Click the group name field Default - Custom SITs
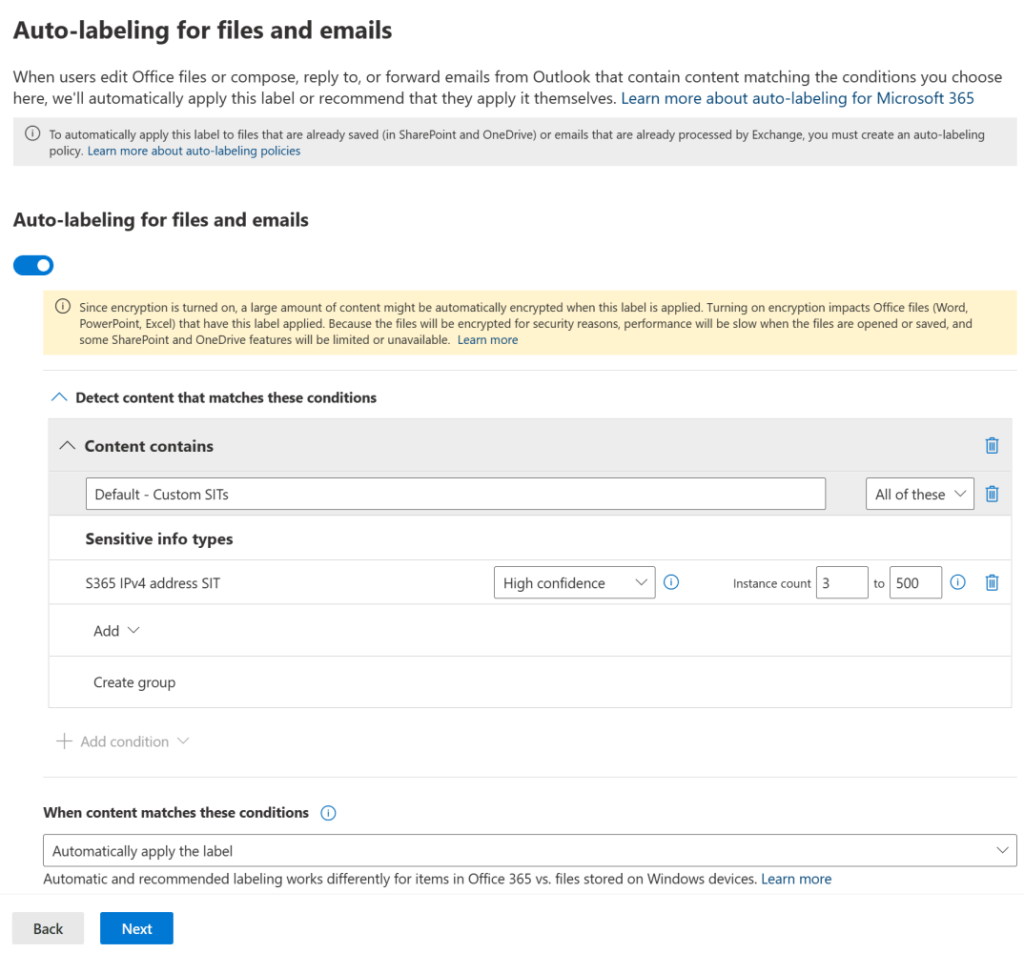 point(455,494)
